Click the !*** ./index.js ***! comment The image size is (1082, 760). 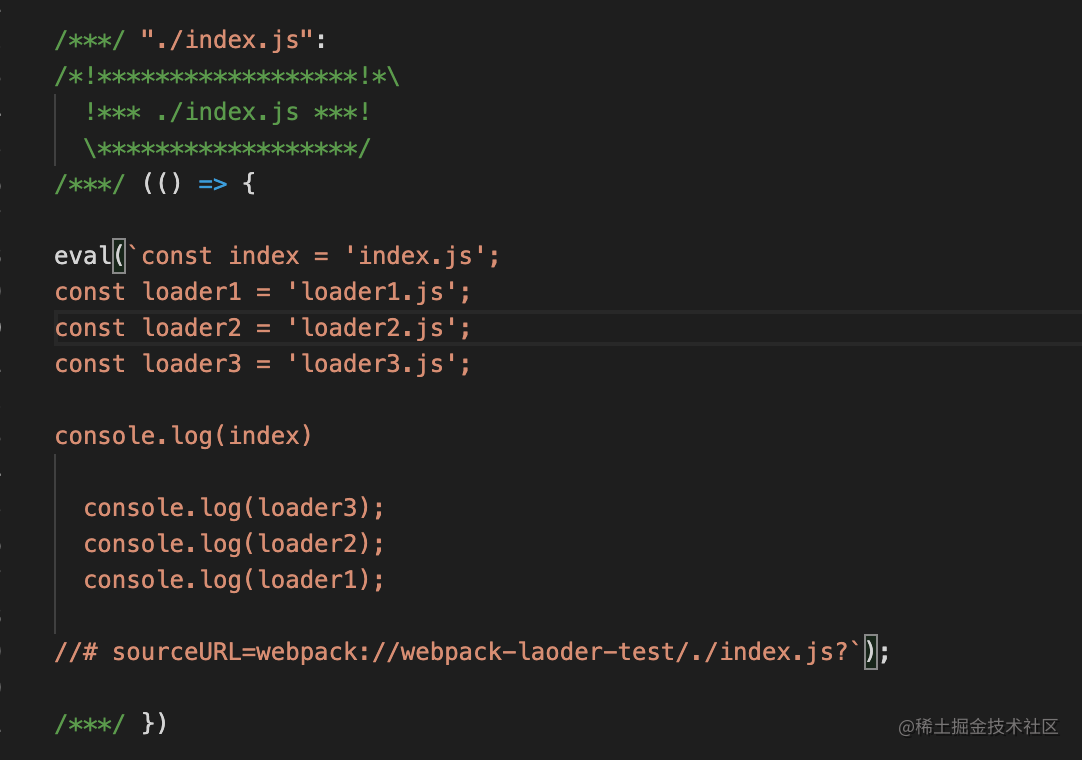(227, 112)
